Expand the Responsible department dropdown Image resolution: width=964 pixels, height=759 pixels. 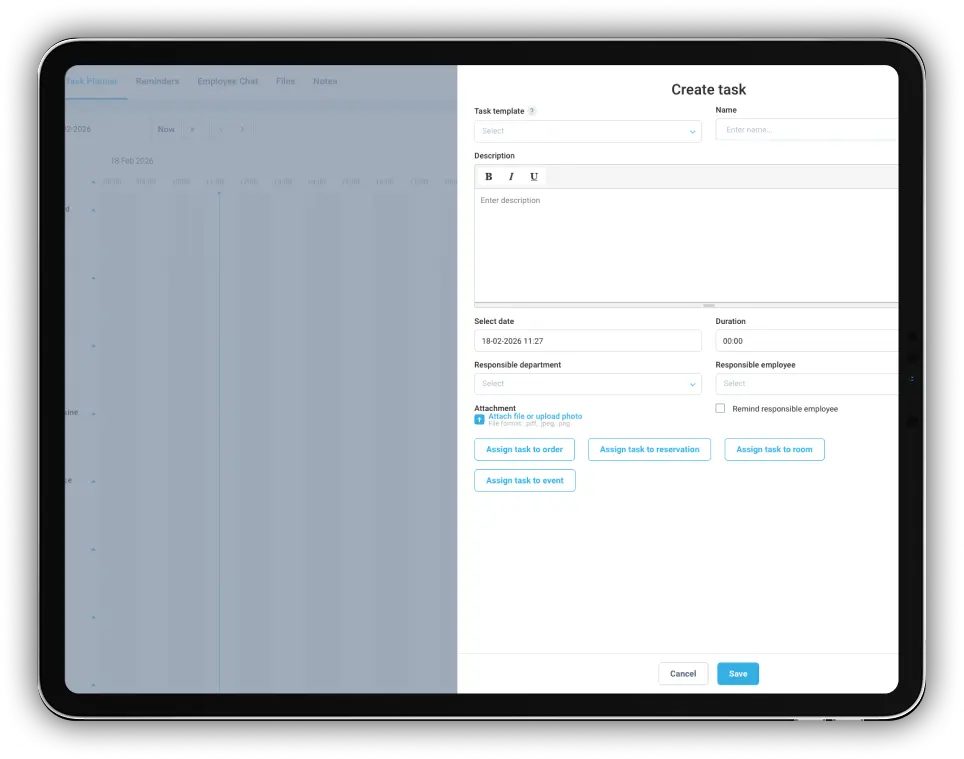coord(588,384)
